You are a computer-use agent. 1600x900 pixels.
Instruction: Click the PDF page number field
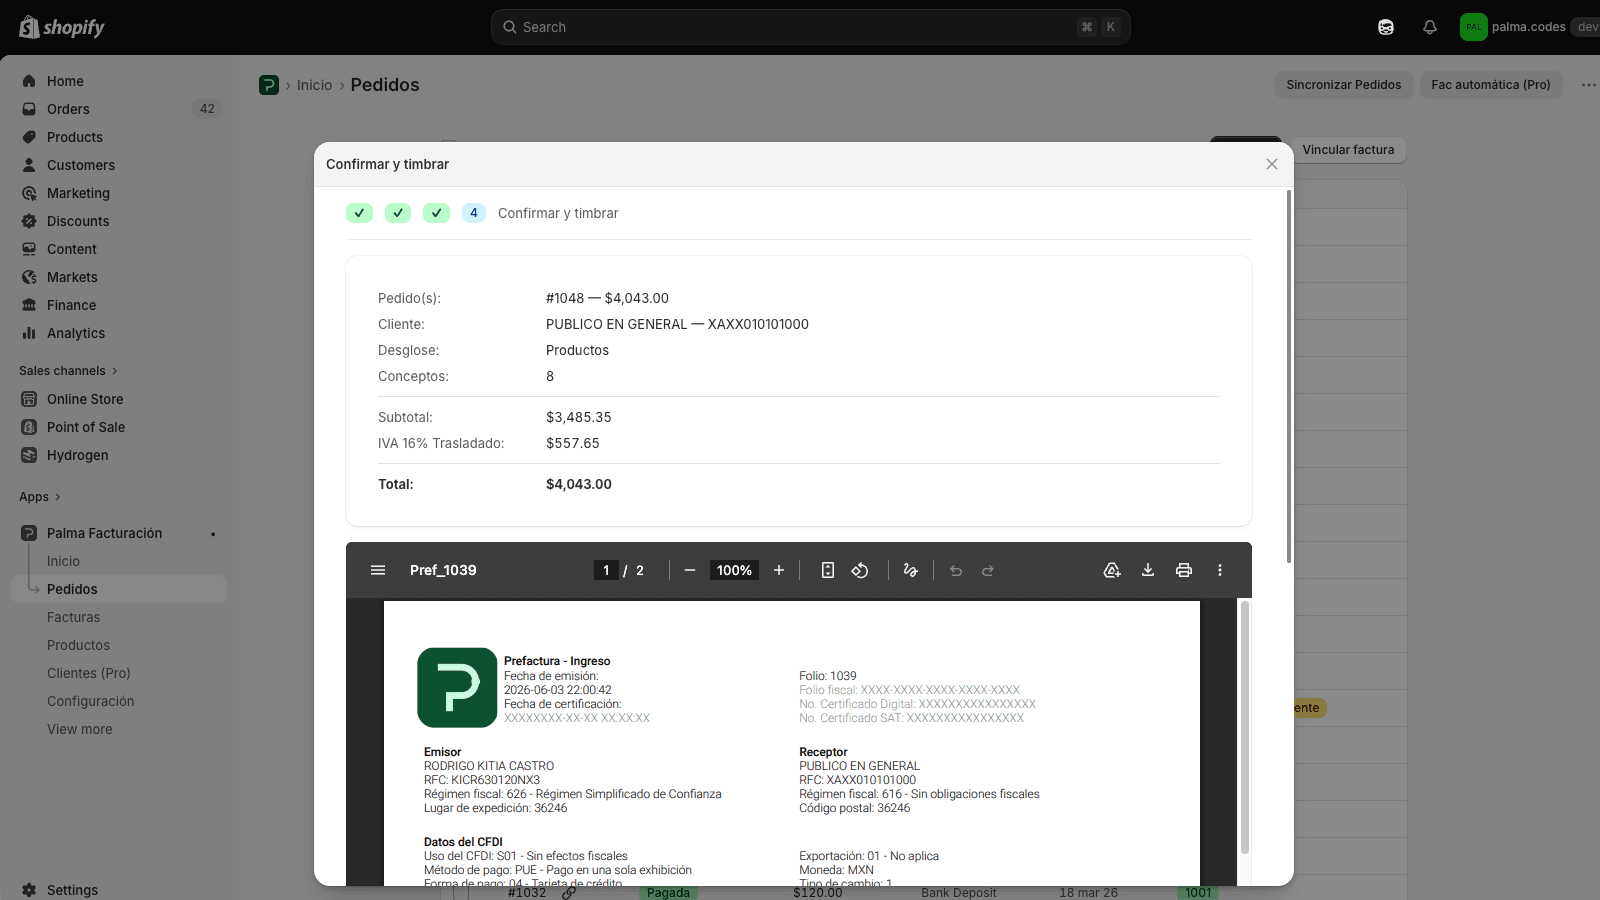pyautogui.click(x=606, y=570)
